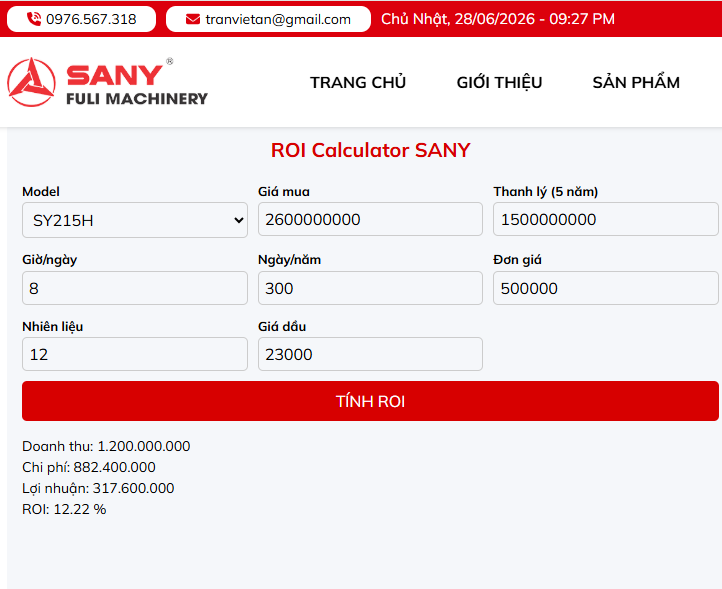Open the Model dropdown showing SY215H
This screenshot has width=722, height=589.
(135, 220)
